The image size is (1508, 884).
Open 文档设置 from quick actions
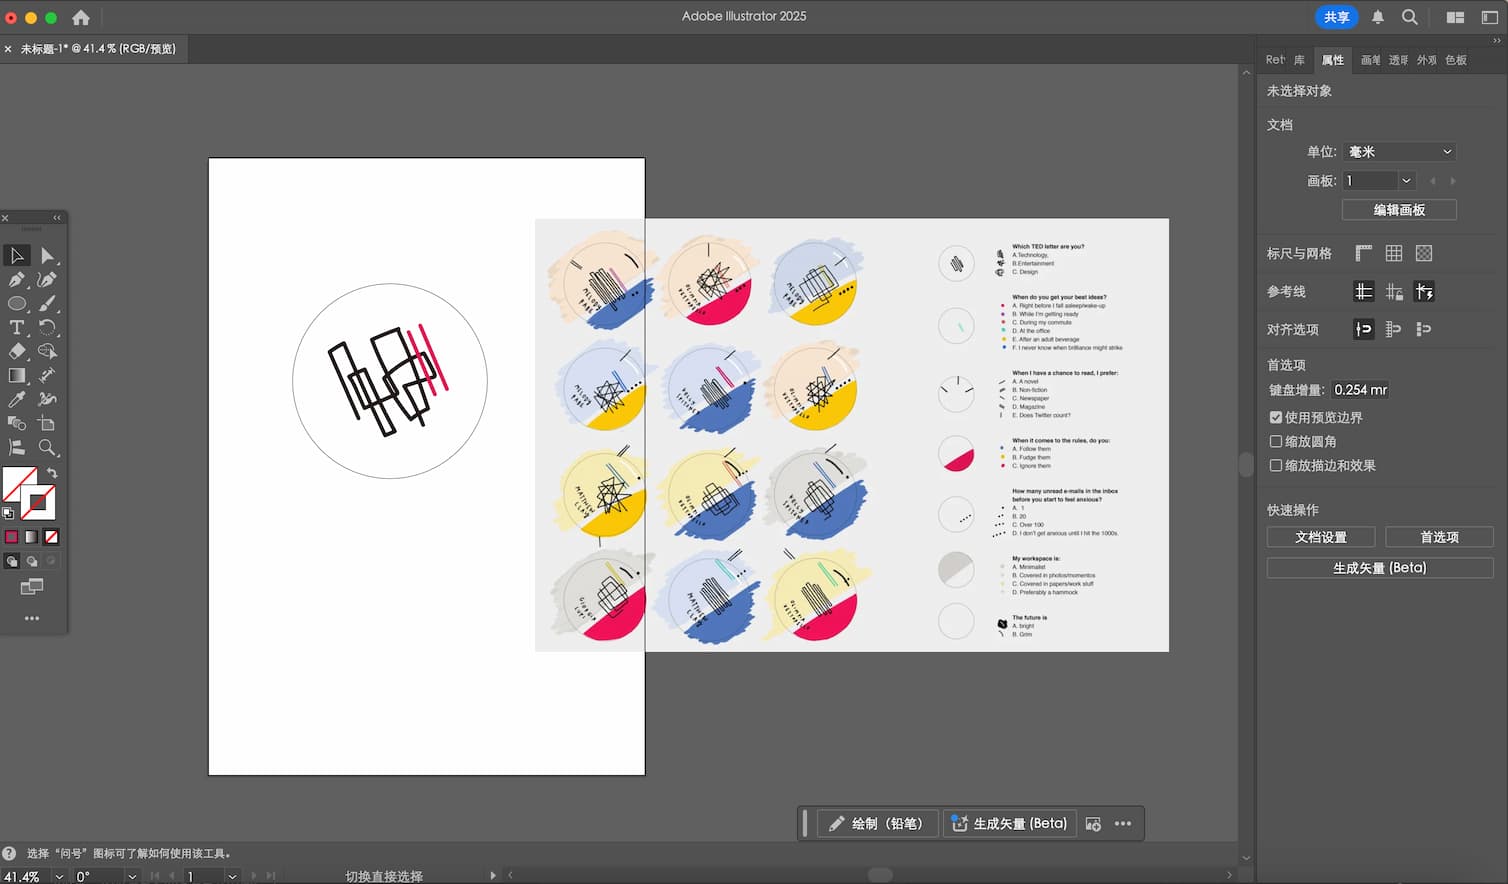tap(1320, 536)
